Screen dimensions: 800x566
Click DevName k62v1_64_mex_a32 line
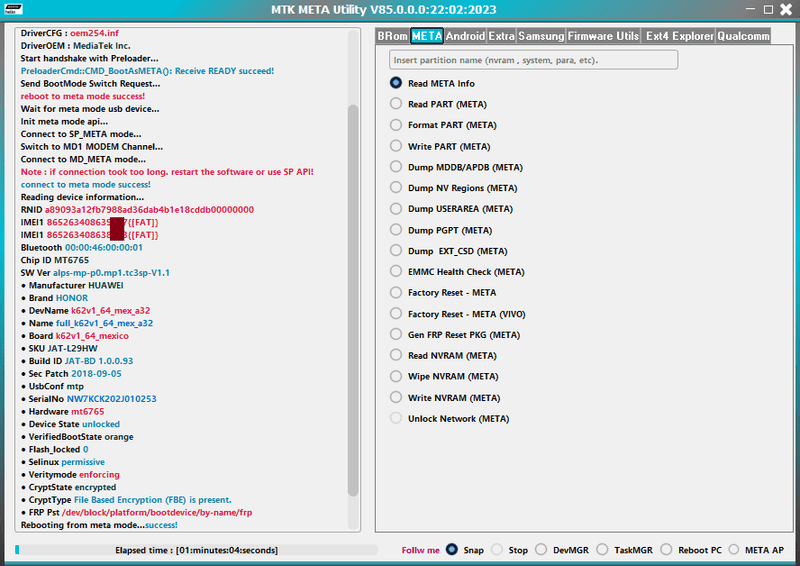86,311
